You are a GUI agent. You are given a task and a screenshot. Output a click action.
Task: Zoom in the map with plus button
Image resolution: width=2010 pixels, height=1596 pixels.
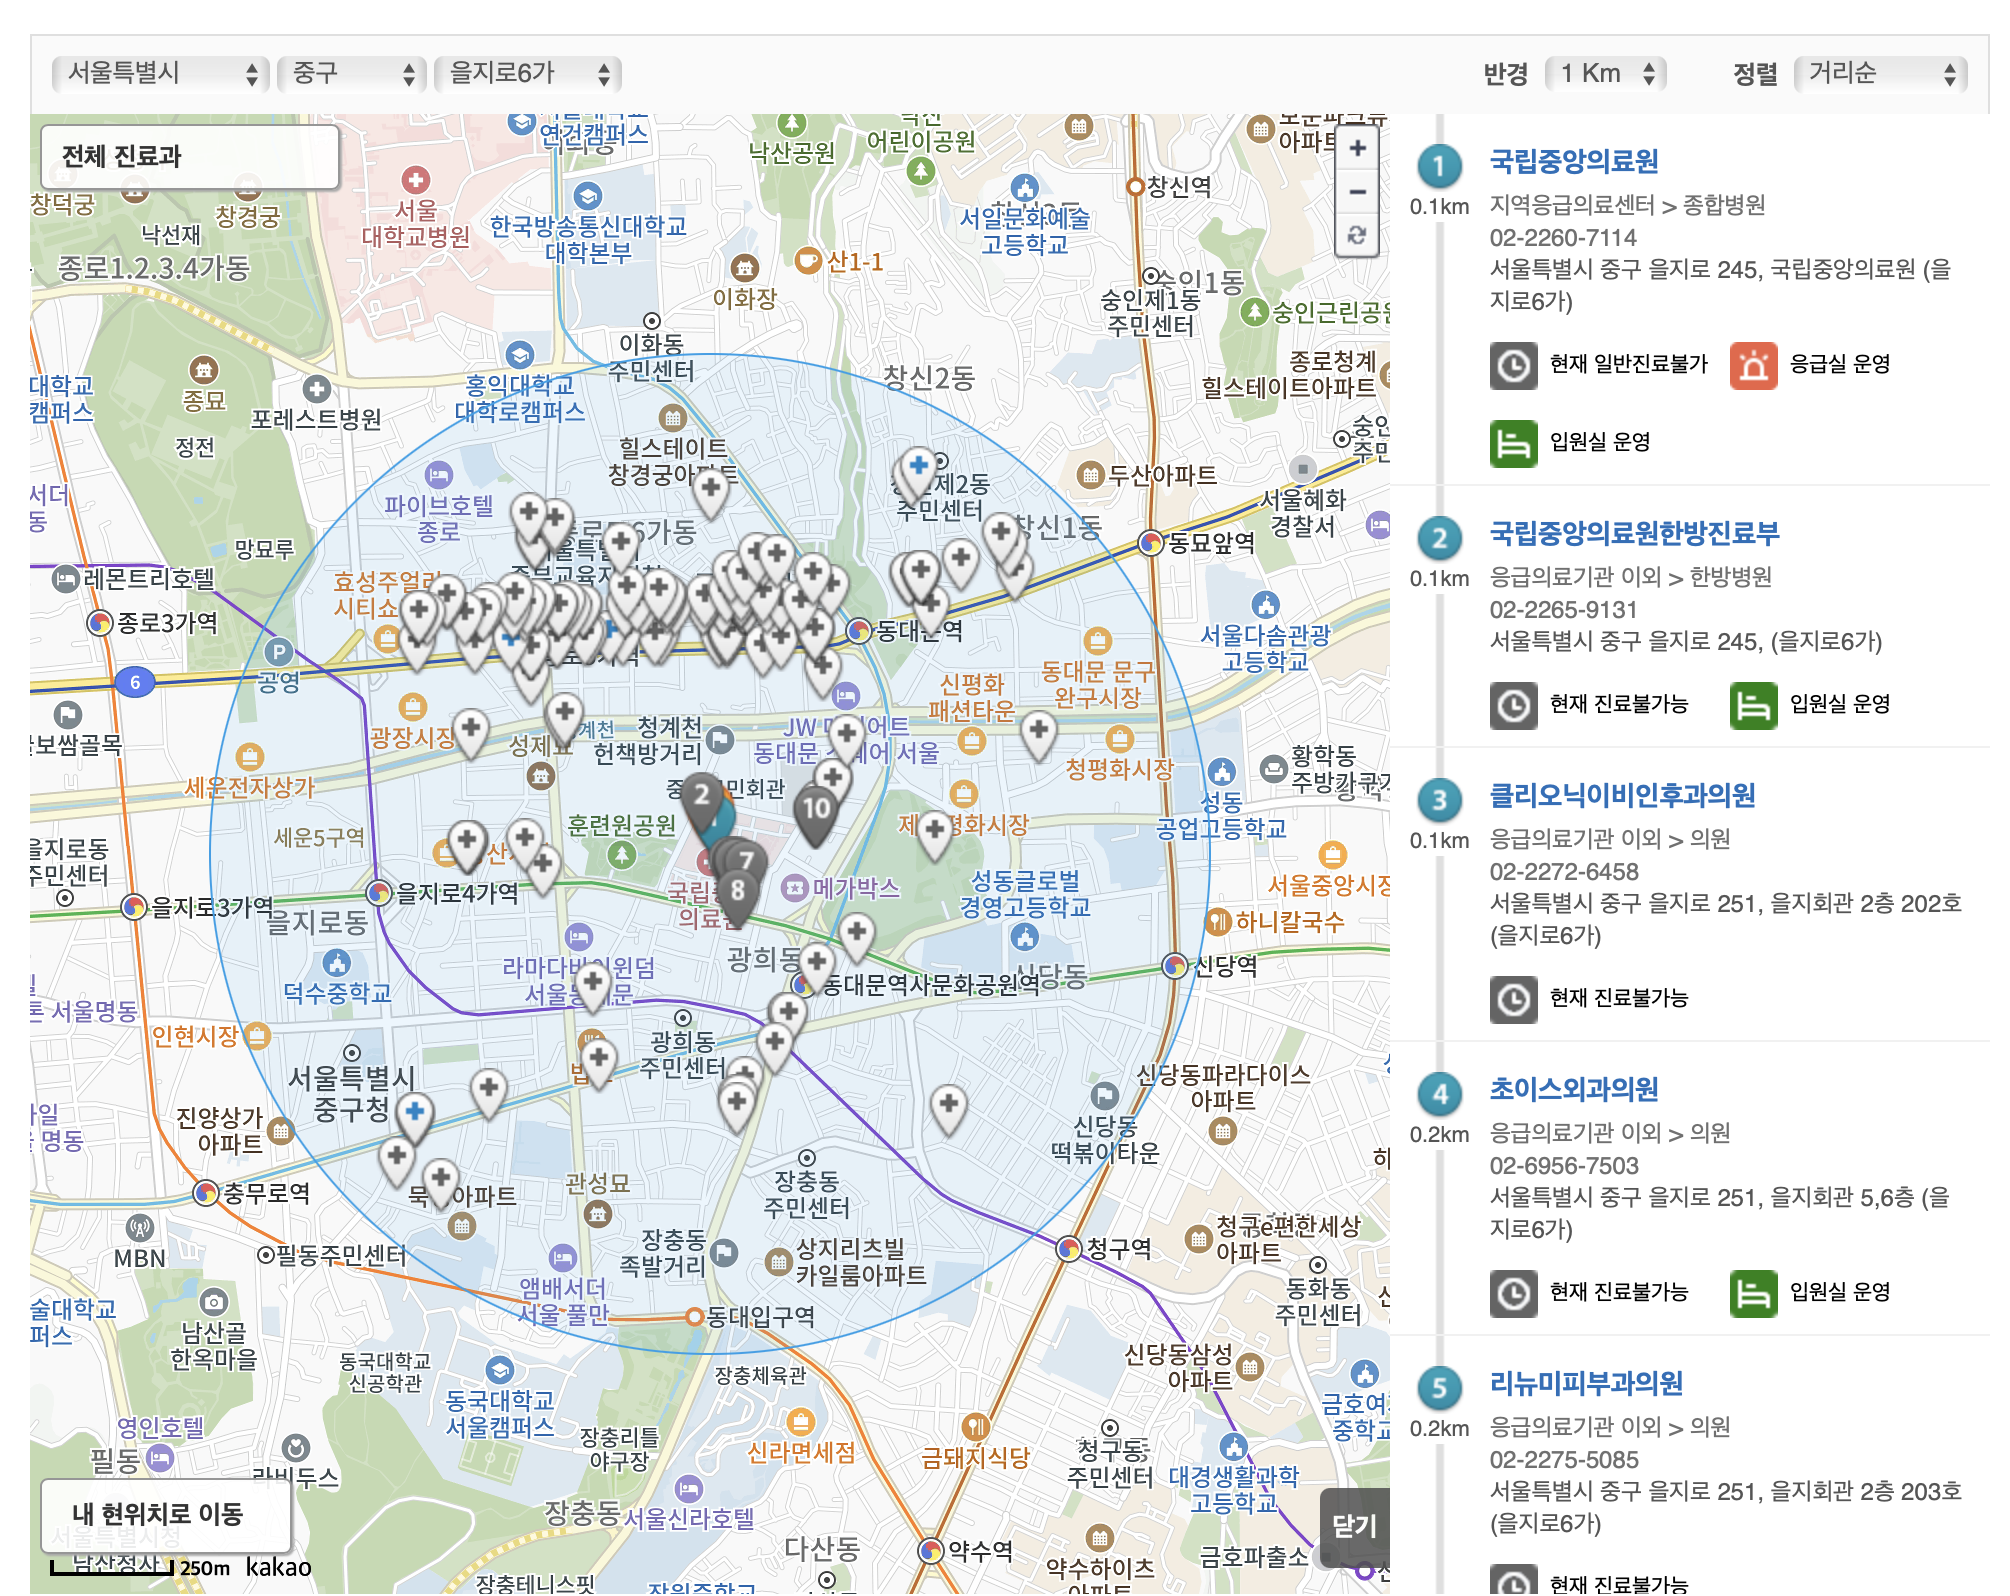click(x=1357, y=149)
